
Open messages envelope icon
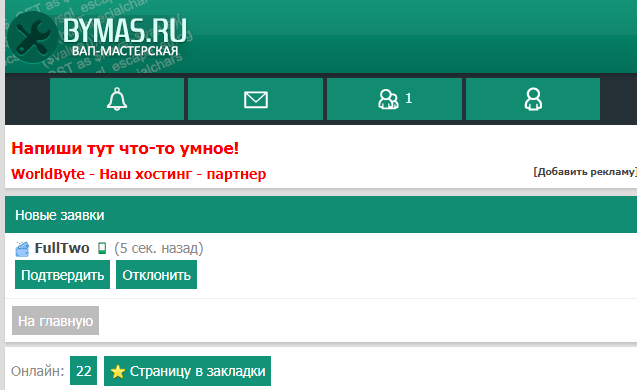coord(256,99)
